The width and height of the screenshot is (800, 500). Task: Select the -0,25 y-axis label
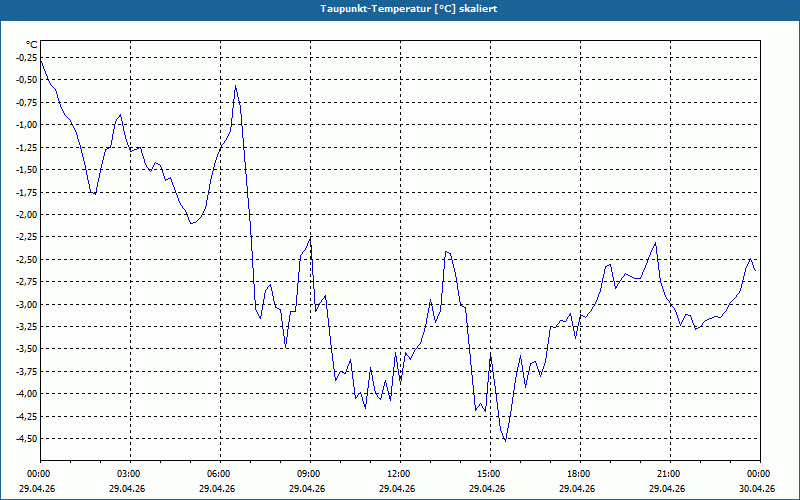pyautogui.click(x=27, y=58)
